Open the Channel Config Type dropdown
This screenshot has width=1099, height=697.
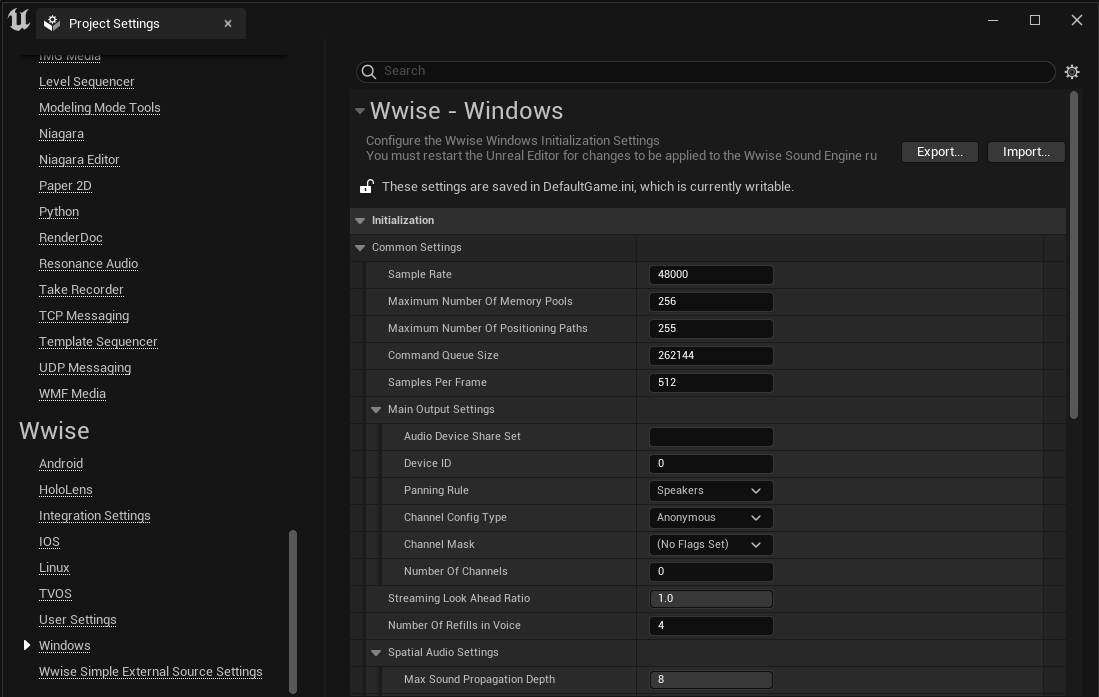(710, 518)
